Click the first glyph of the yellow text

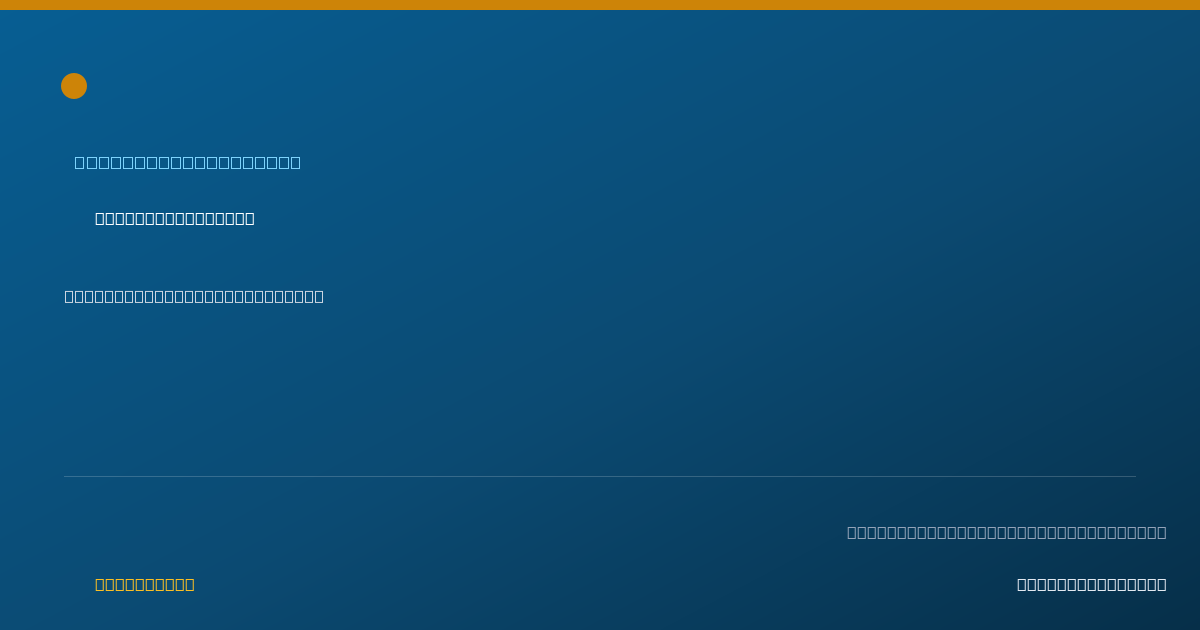tap(100, 584)
